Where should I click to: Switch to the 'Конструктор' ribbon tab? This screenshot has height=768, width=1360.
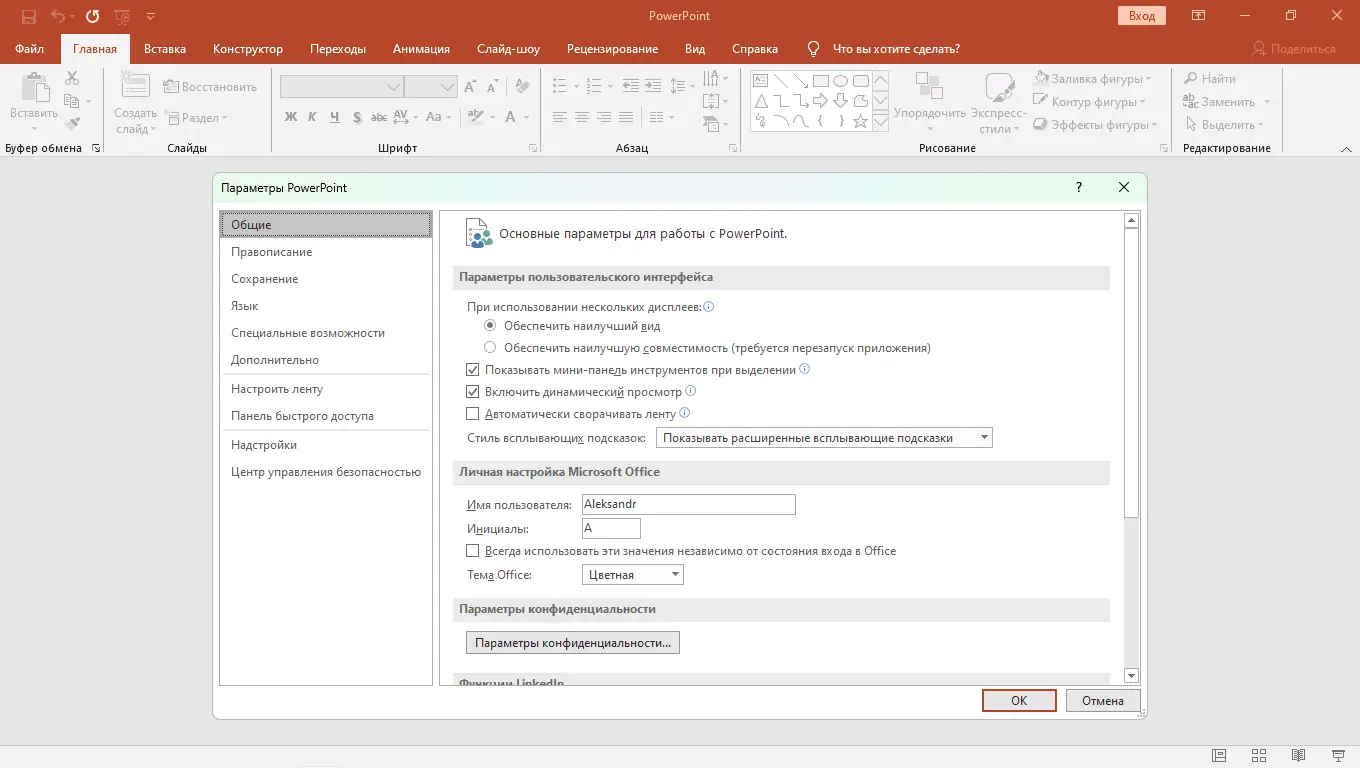tap(248, 49)
